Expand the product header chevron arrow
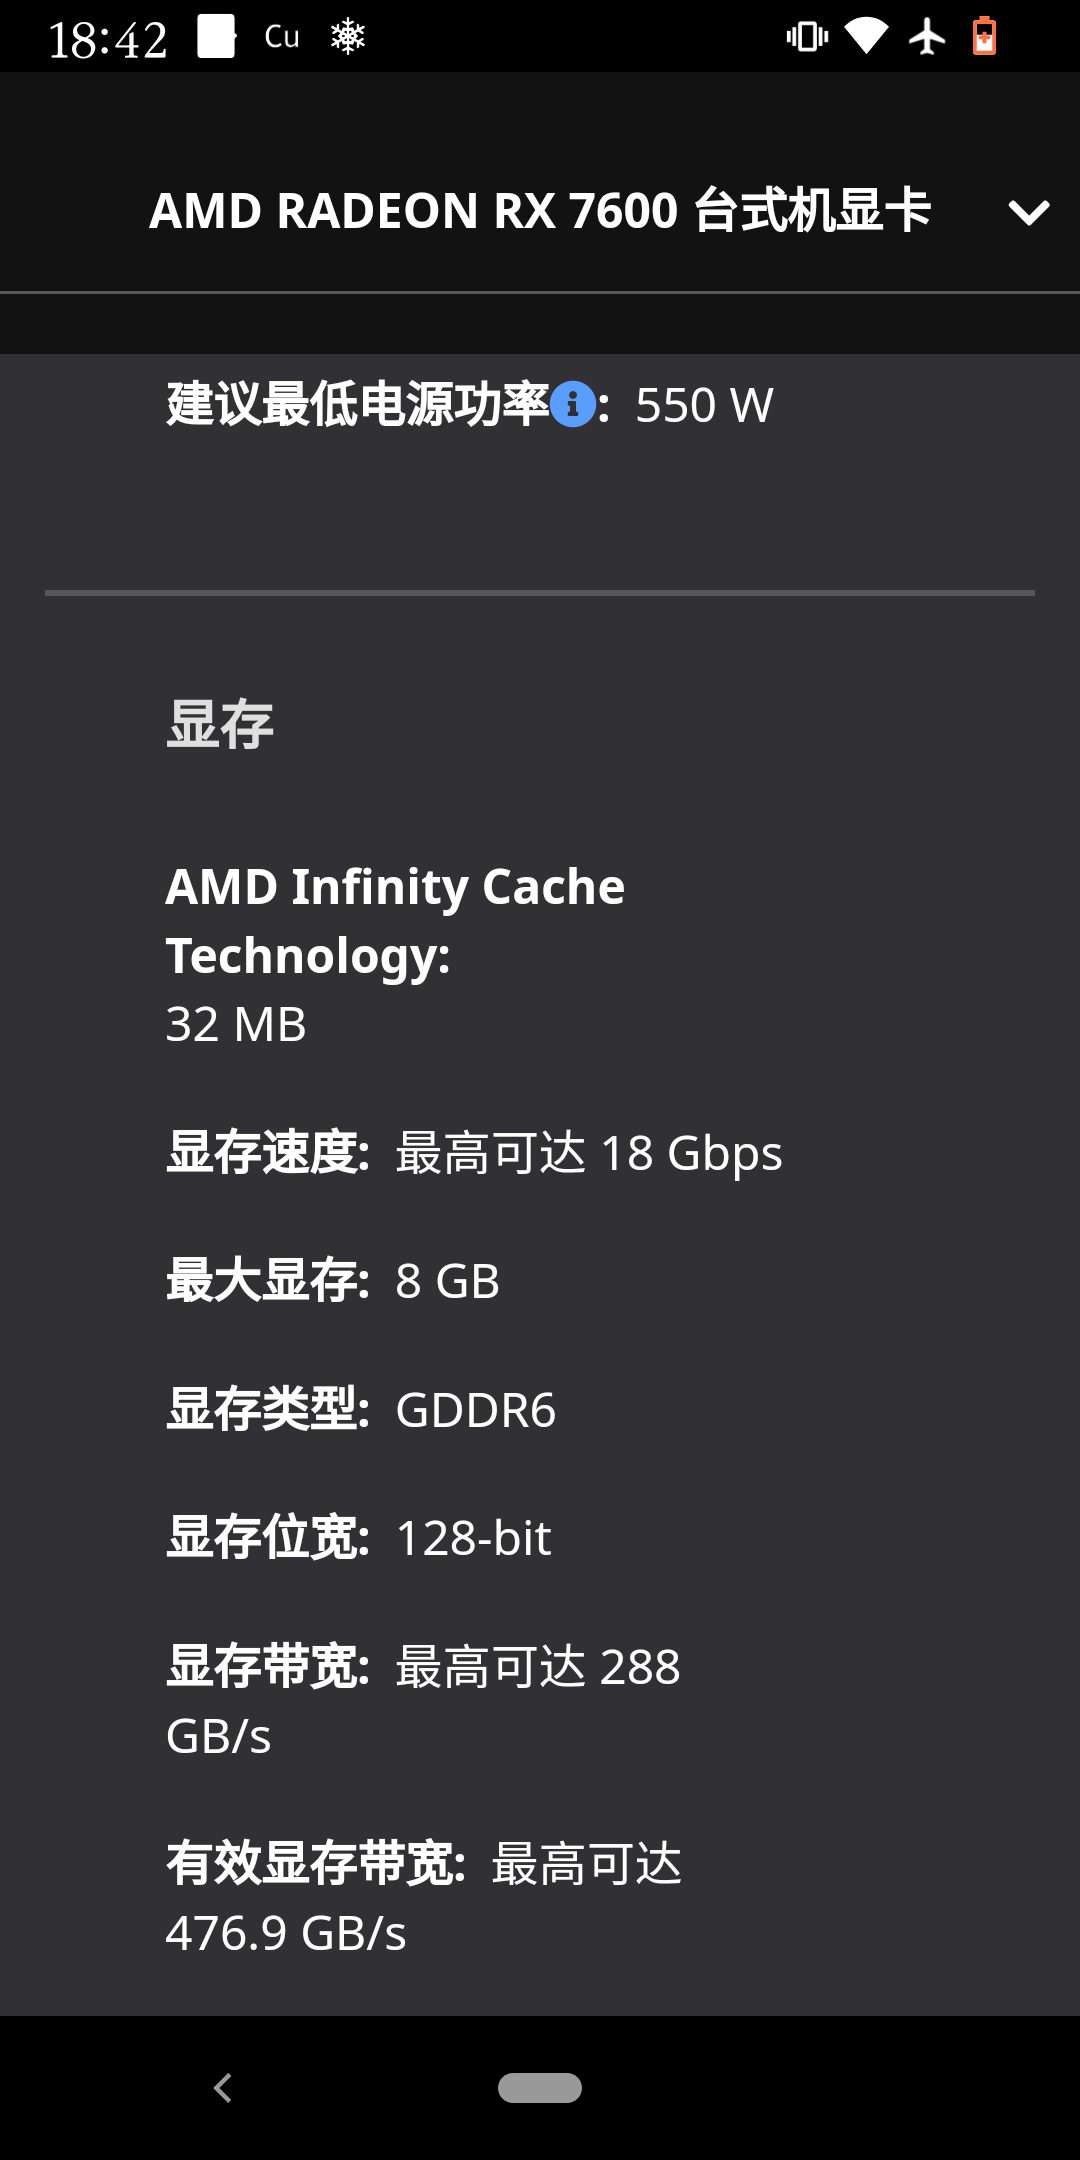This screenshot has width=1080, height=2160. [1028, 212]
